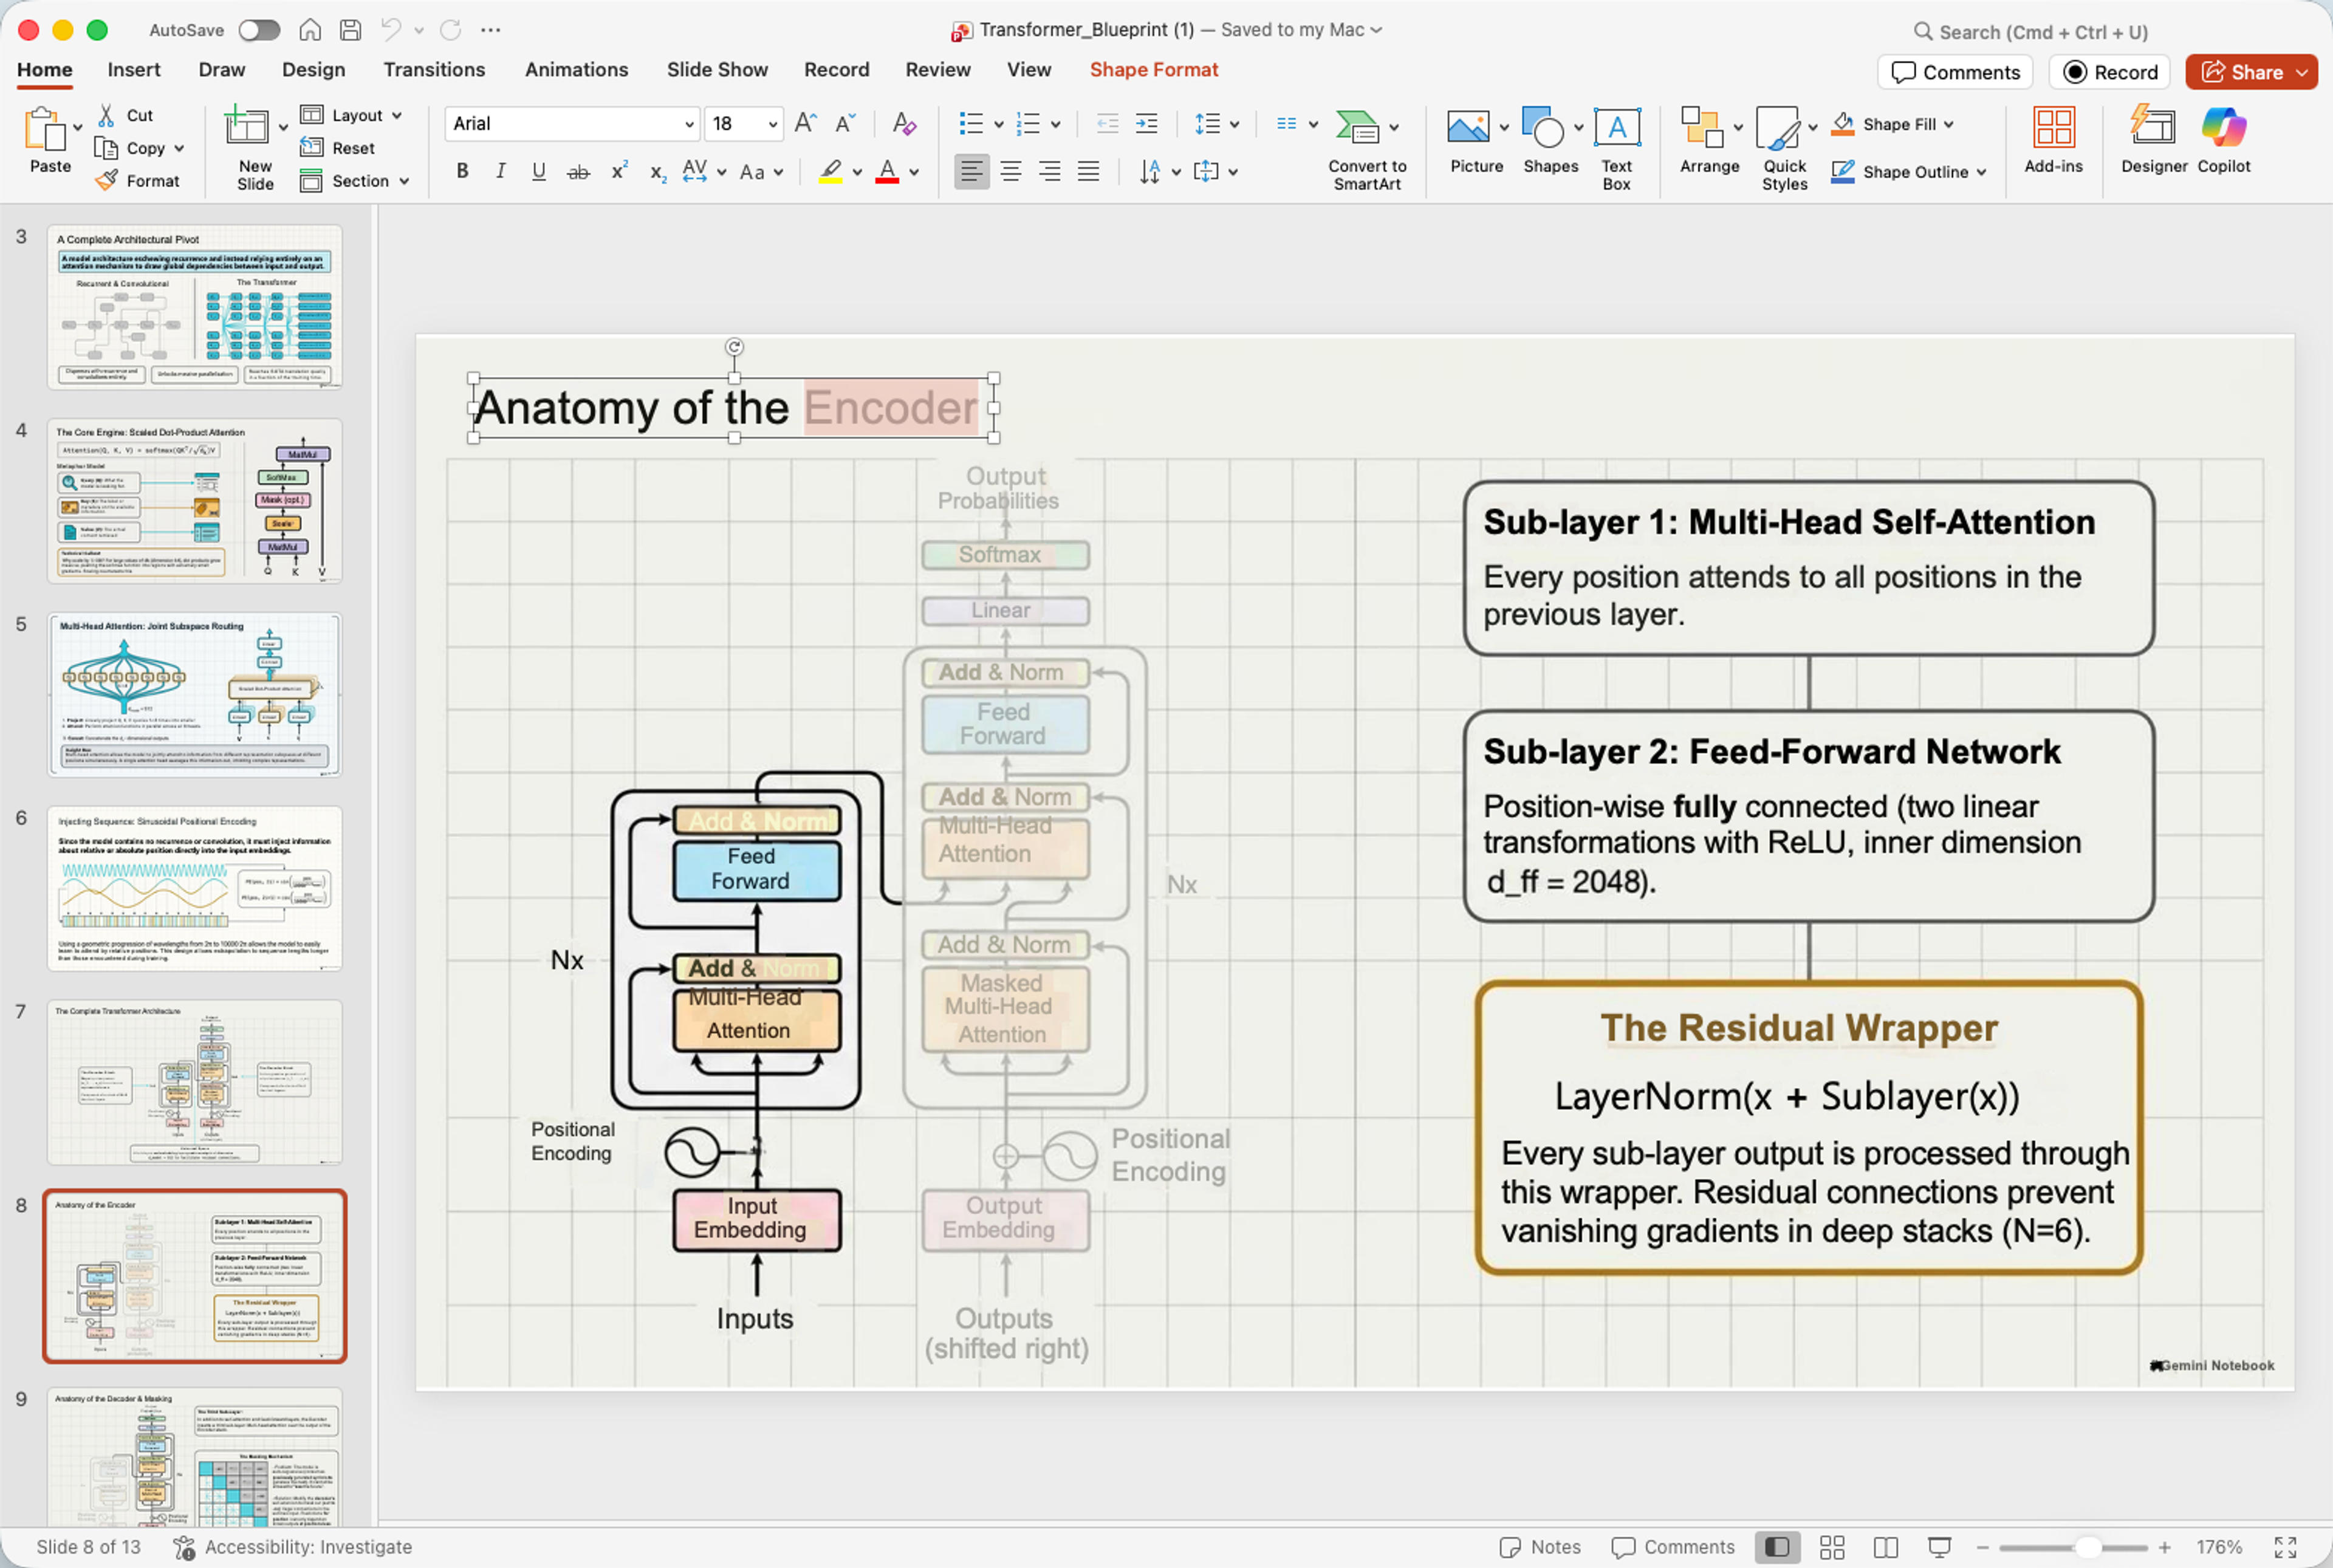Screen dimensions: 2333x1568
Task: Toggle the AutoSave switch
Action: [259, 30]
